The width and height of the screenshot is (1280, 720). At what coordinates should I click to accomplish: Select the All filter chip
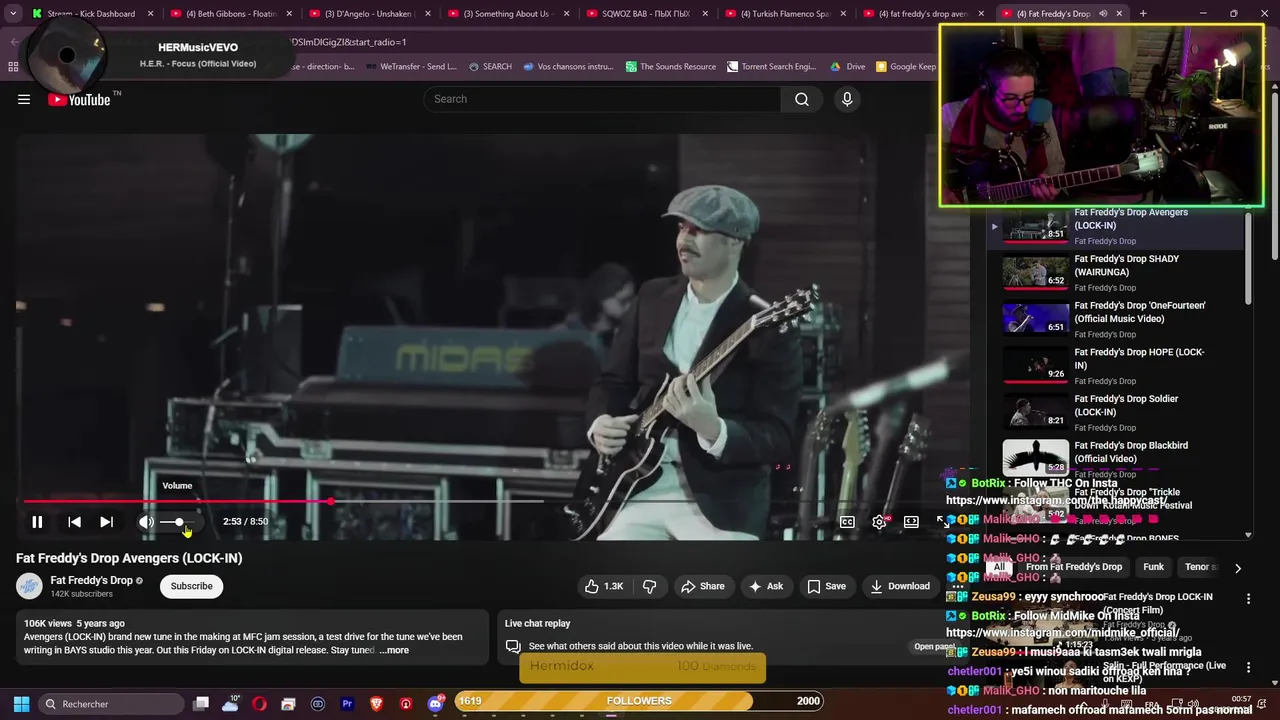pyautogui.click(x=999, y=567)
